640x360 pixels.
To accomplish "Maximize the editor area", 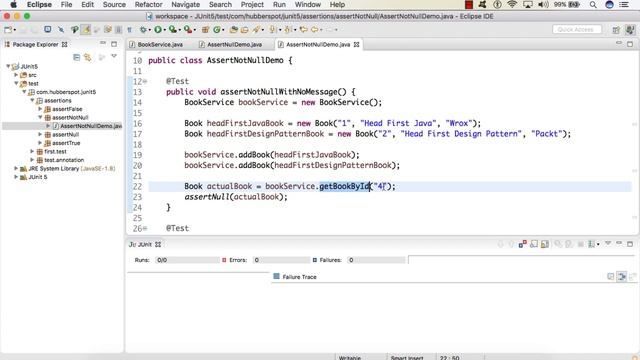I will [x=630, y=43].
